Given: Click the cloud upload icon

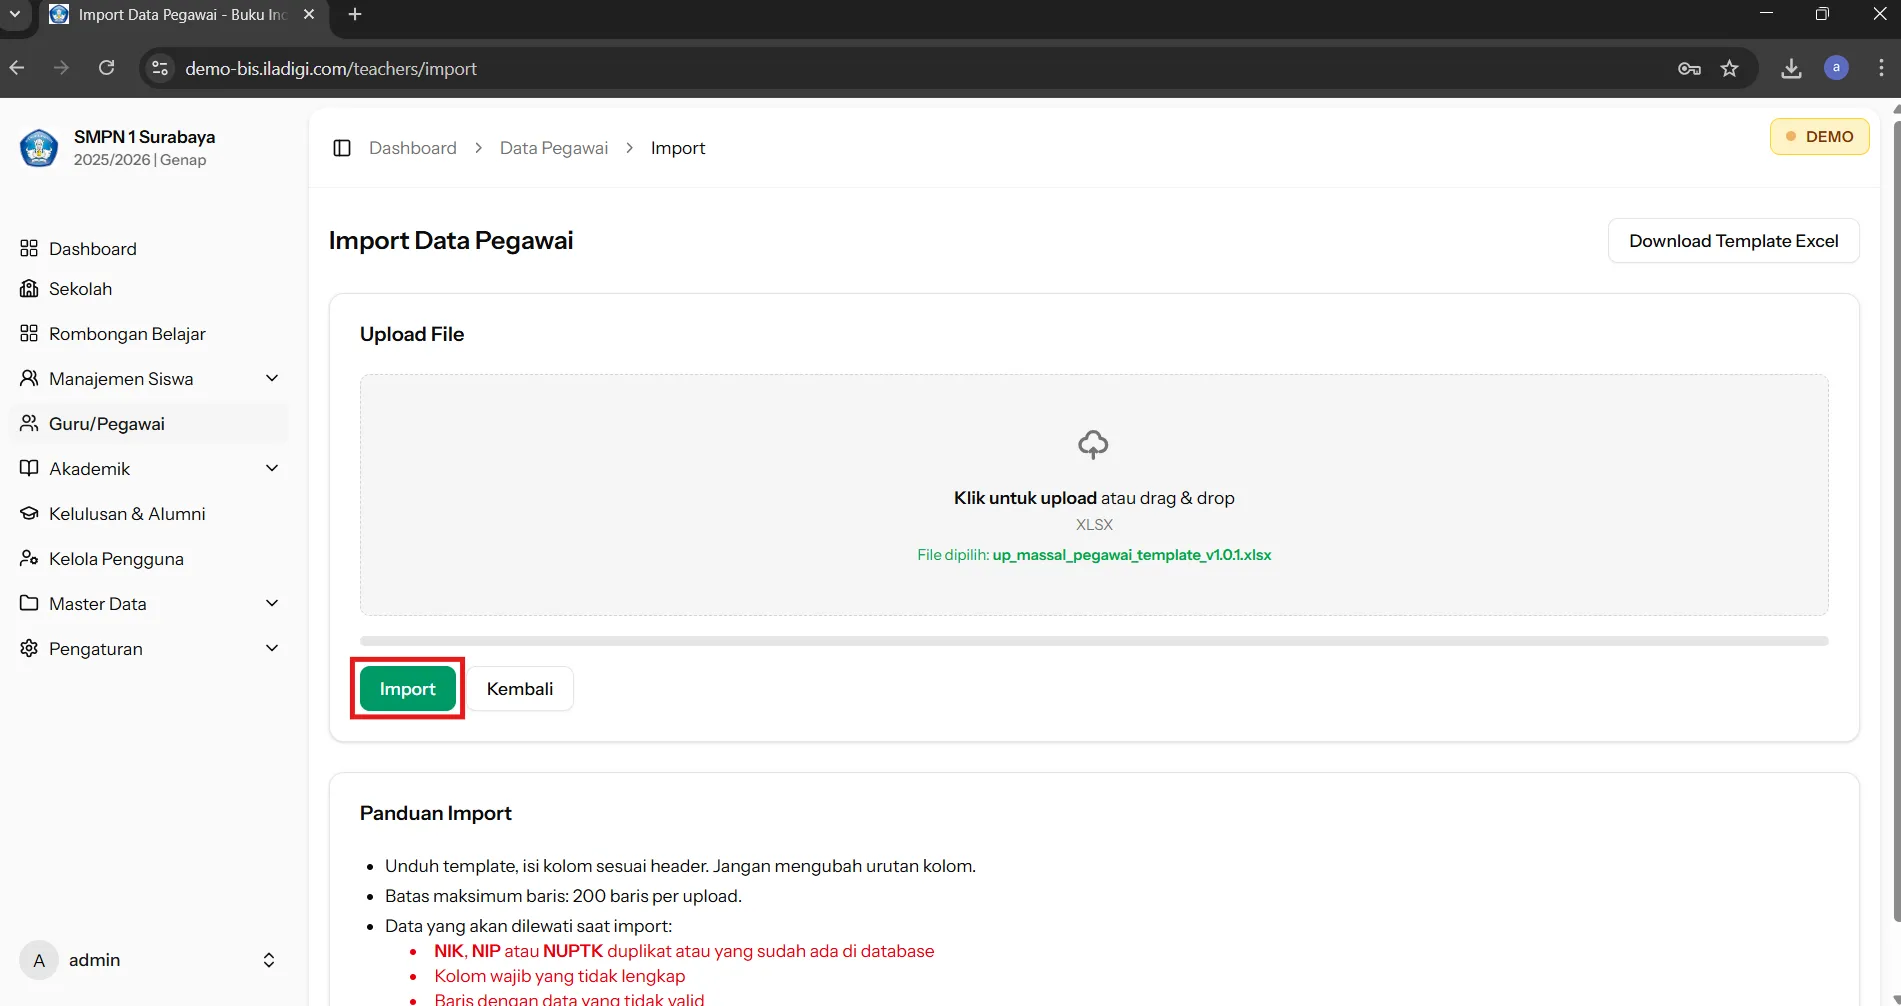Looking at the screenshot, I should click(x=1093, y=444).
